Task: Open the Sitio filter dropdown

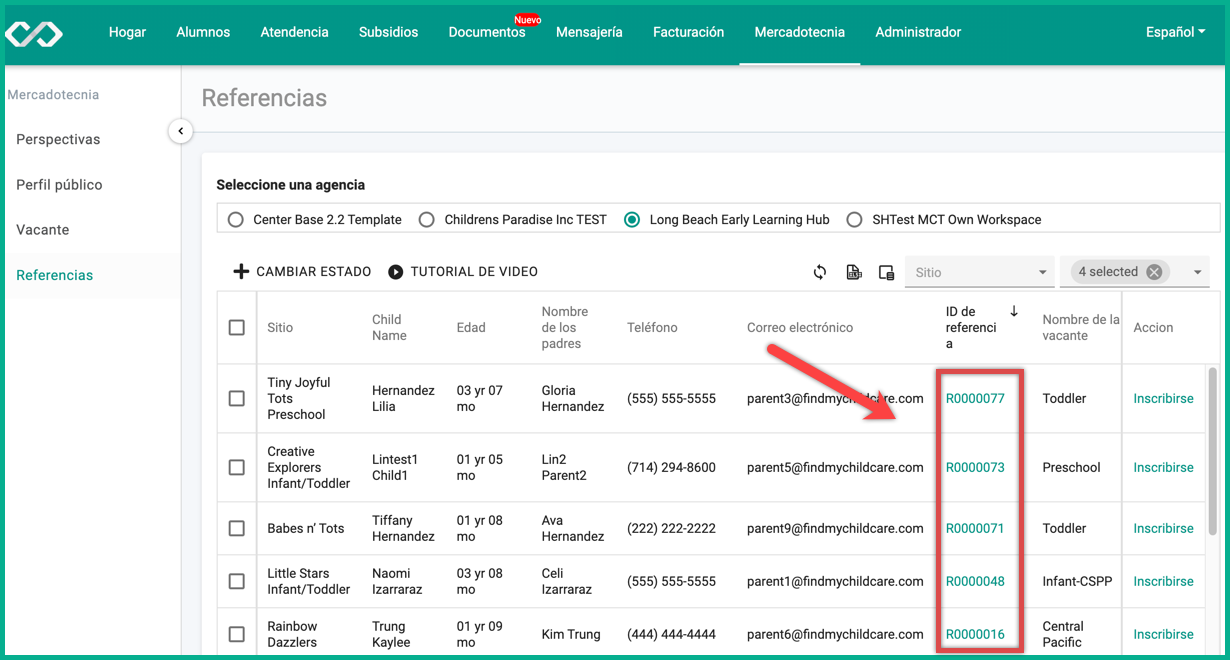Action: (978, 272)
